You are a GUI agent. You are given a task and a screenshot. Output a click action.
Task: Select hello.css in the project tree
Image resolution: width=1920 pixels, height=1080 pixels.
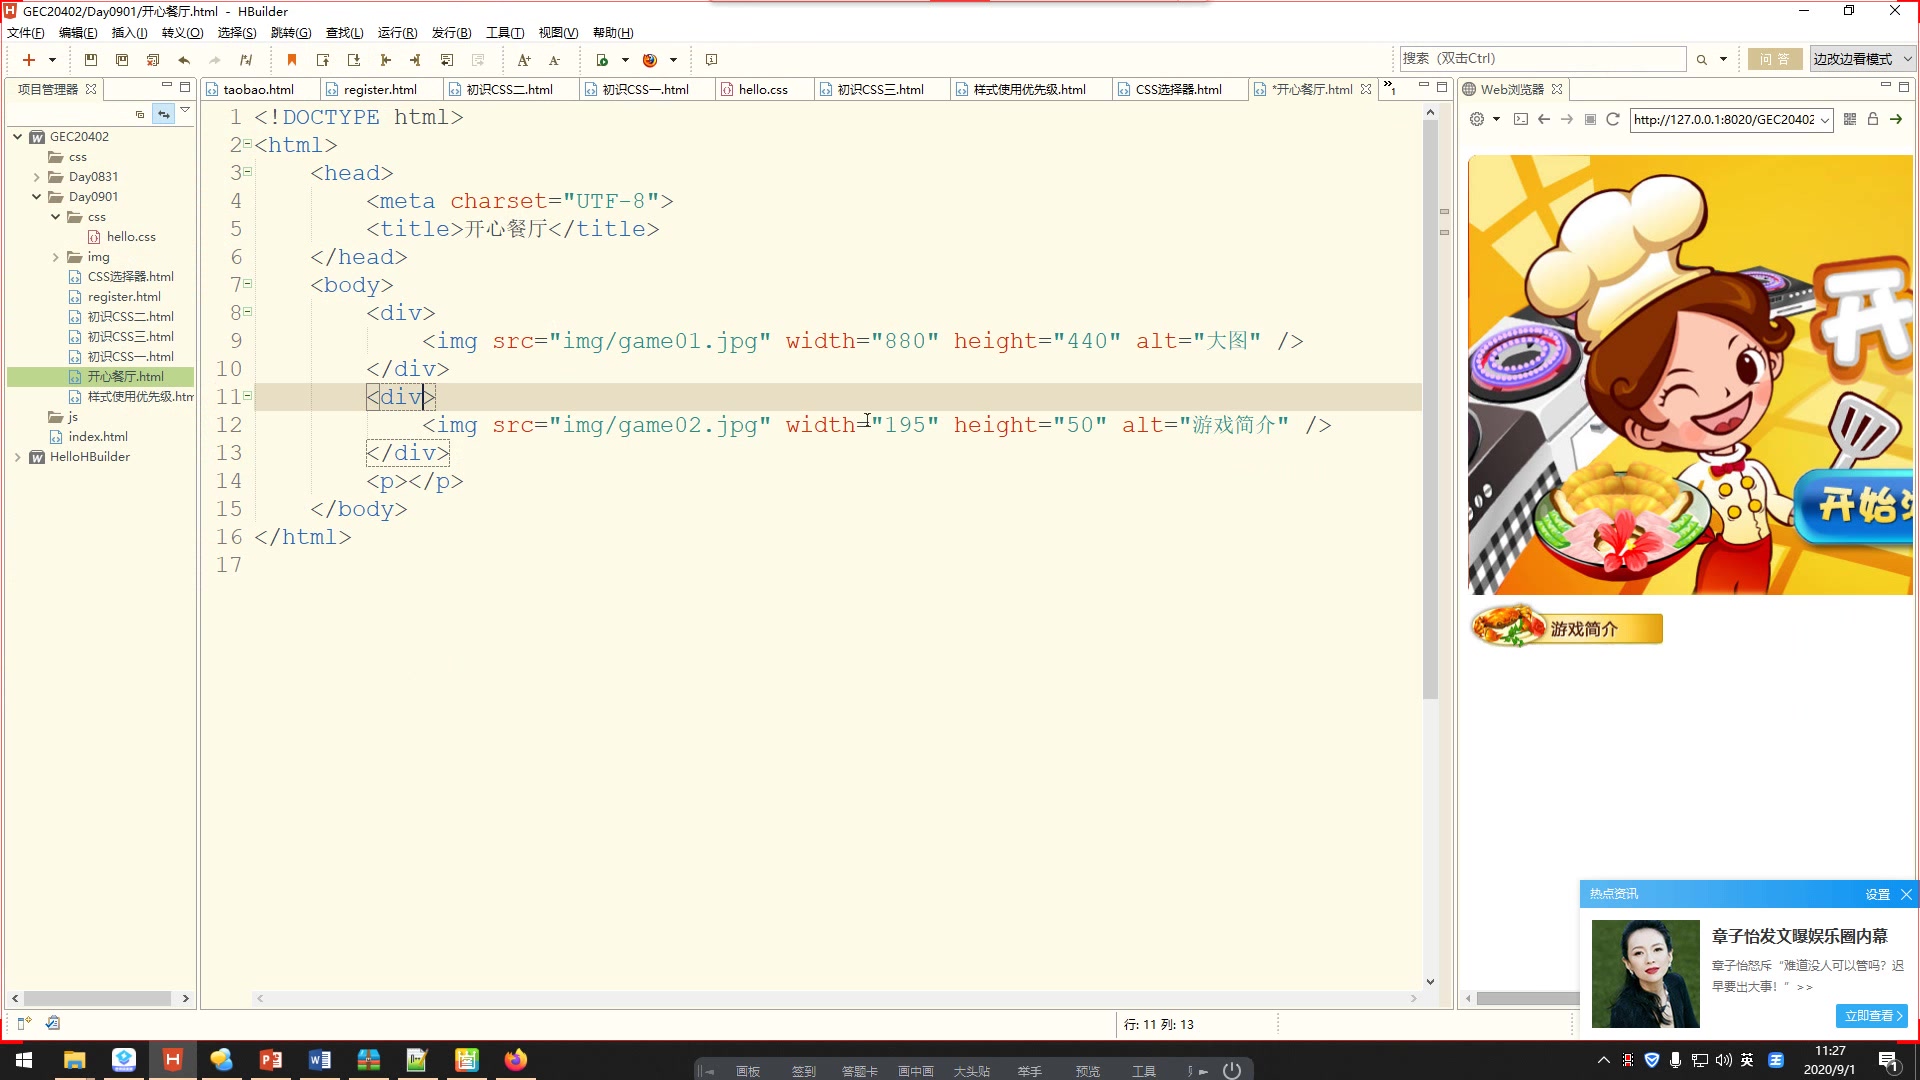(x=131, y=237)
